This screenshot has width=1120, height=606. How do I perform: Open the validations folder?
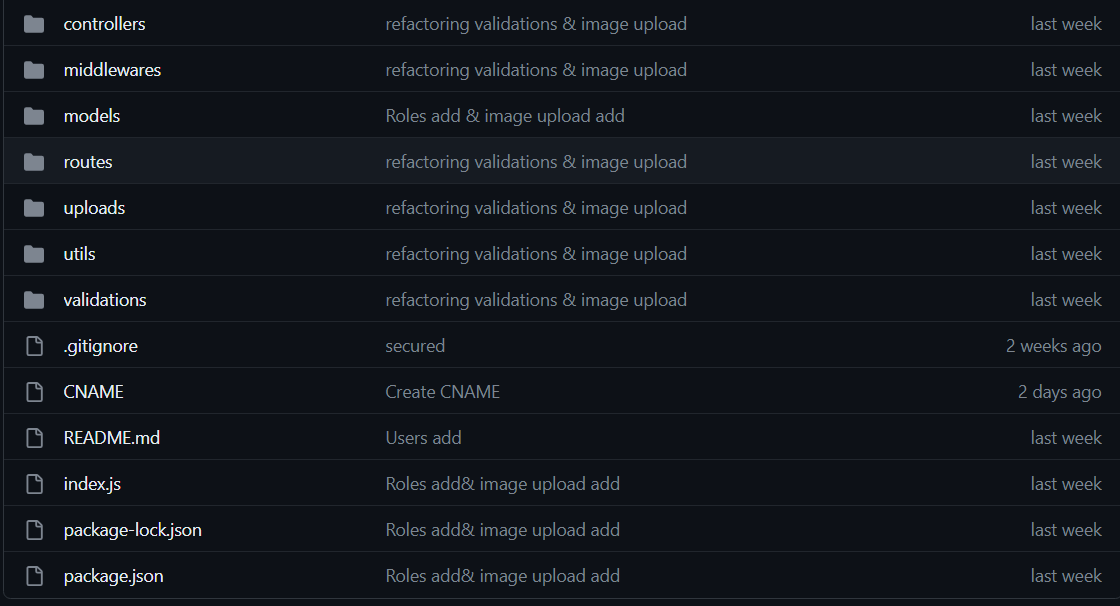click(105, 300)
